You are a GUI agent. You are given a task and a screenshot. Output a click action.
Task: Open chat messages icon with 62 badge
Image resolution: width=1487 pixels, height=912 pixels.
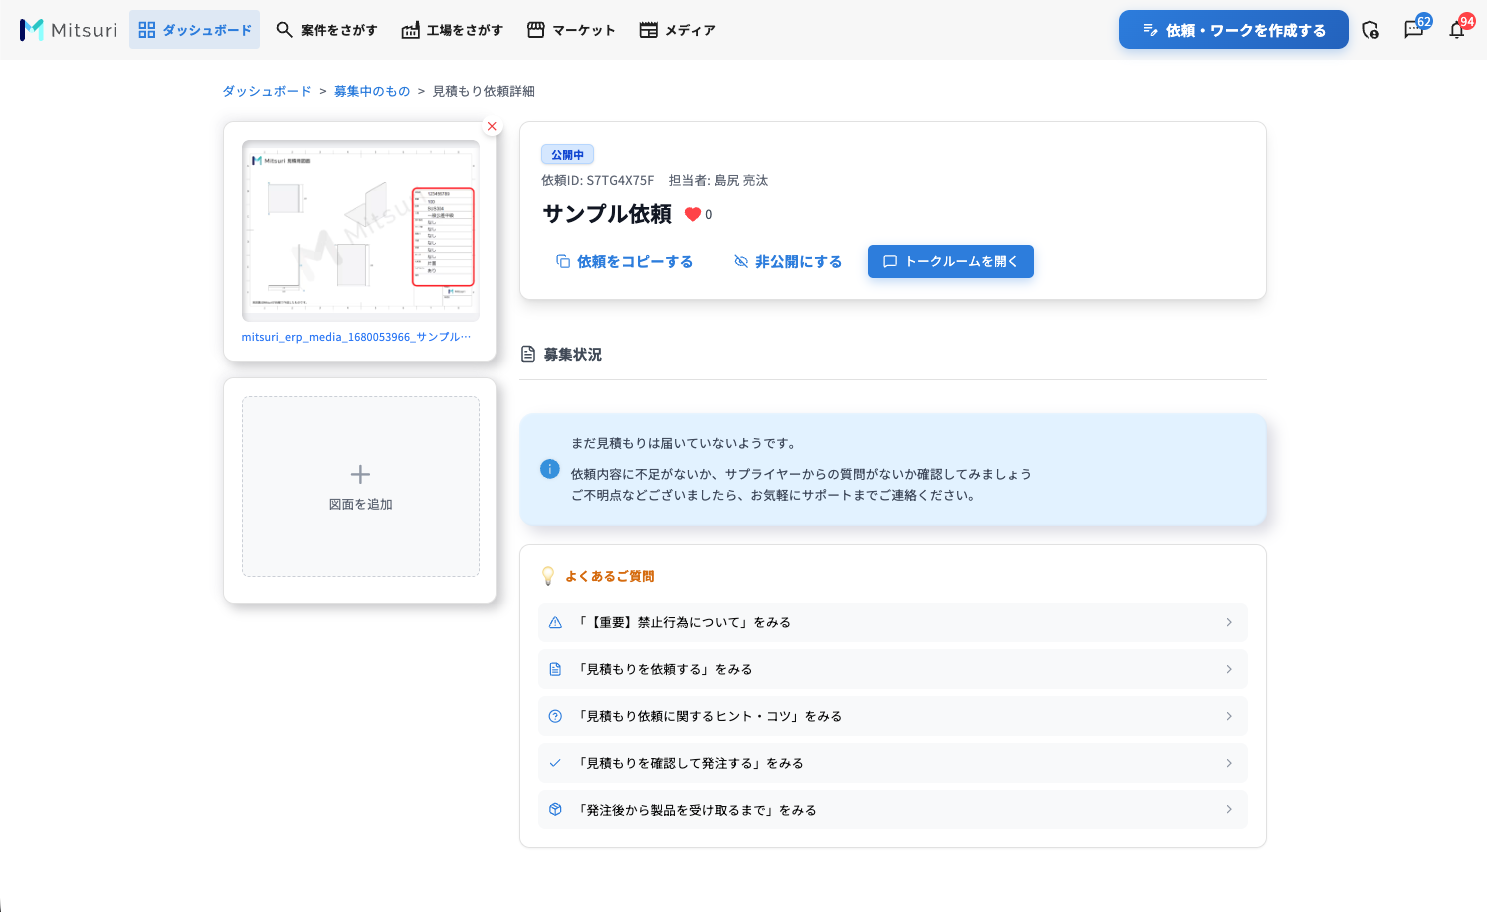click(x=1414, y=29)
